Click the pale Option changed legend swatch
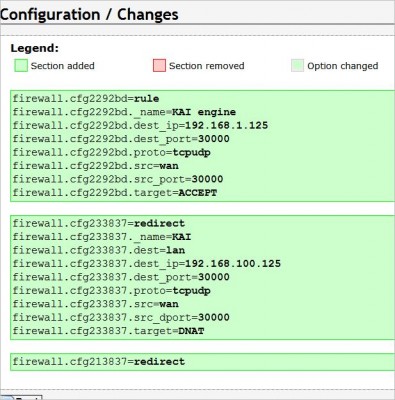The width and height of the screenshot is (395, 400). 297,66
